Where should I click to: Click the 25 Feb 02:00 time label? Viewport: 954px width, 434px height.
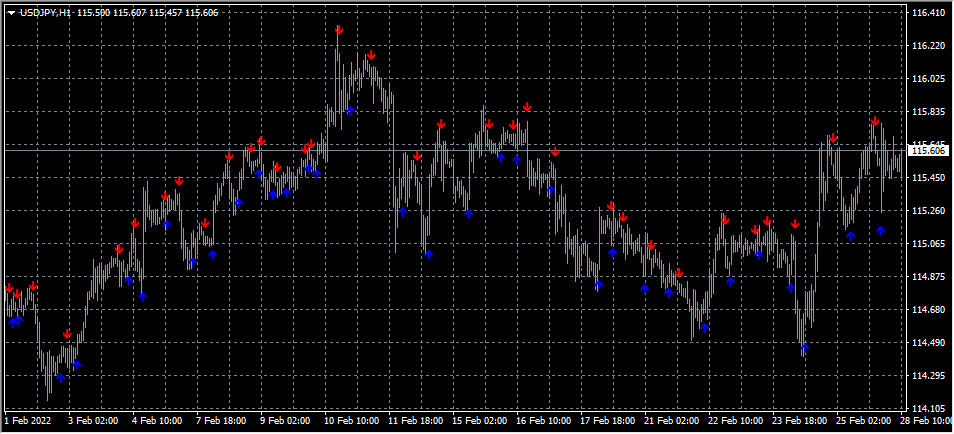coord(864,421)
